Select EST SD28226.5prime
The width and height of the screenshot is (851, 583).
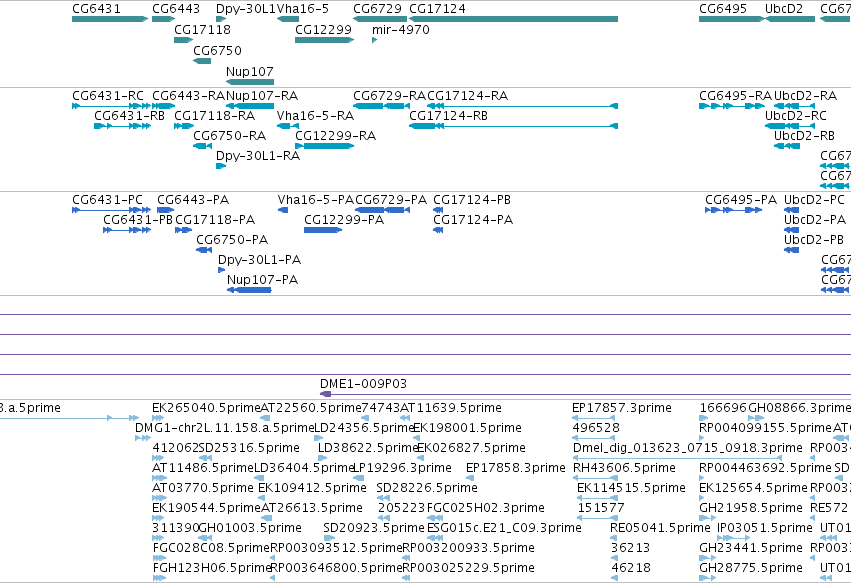click(x=384, y=498)
